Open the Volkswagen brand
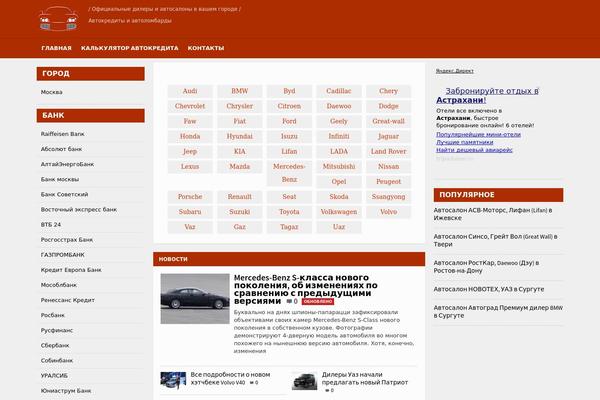The image size is (600, 400). [x=339, y=212]
